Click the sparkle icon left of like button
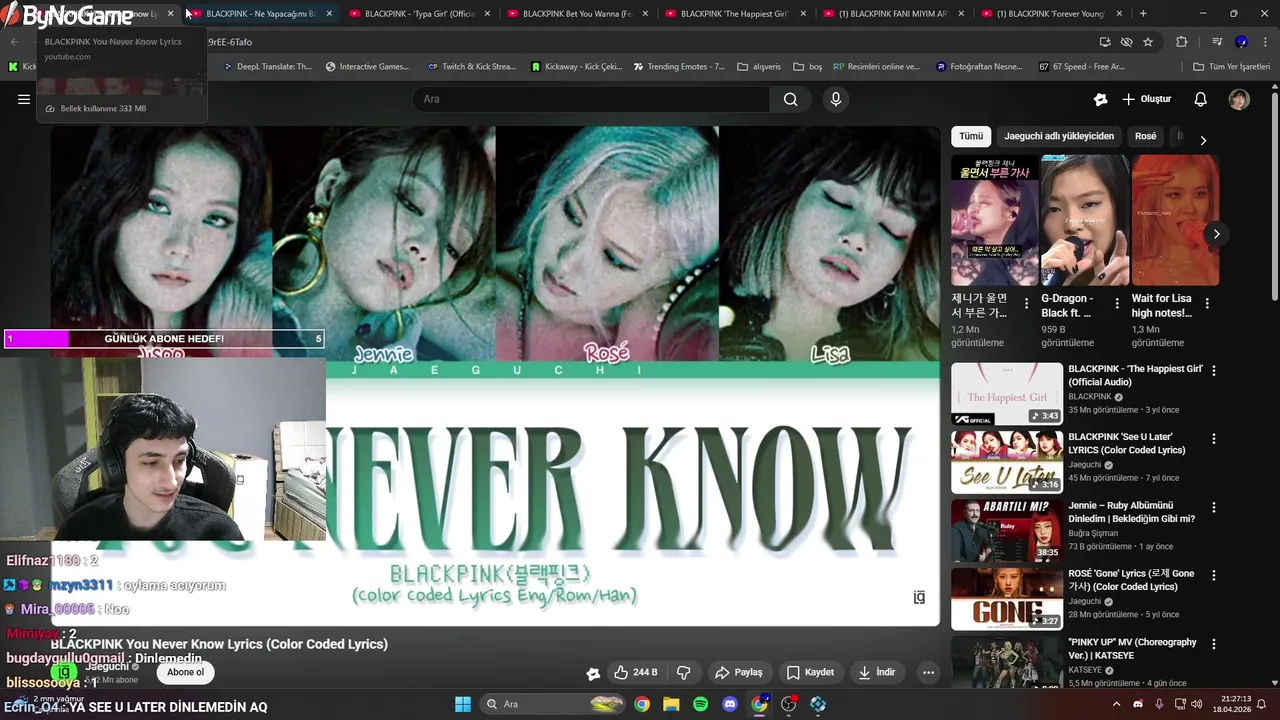This screenshot has width=1280, height=720. [x=593, y=673]
